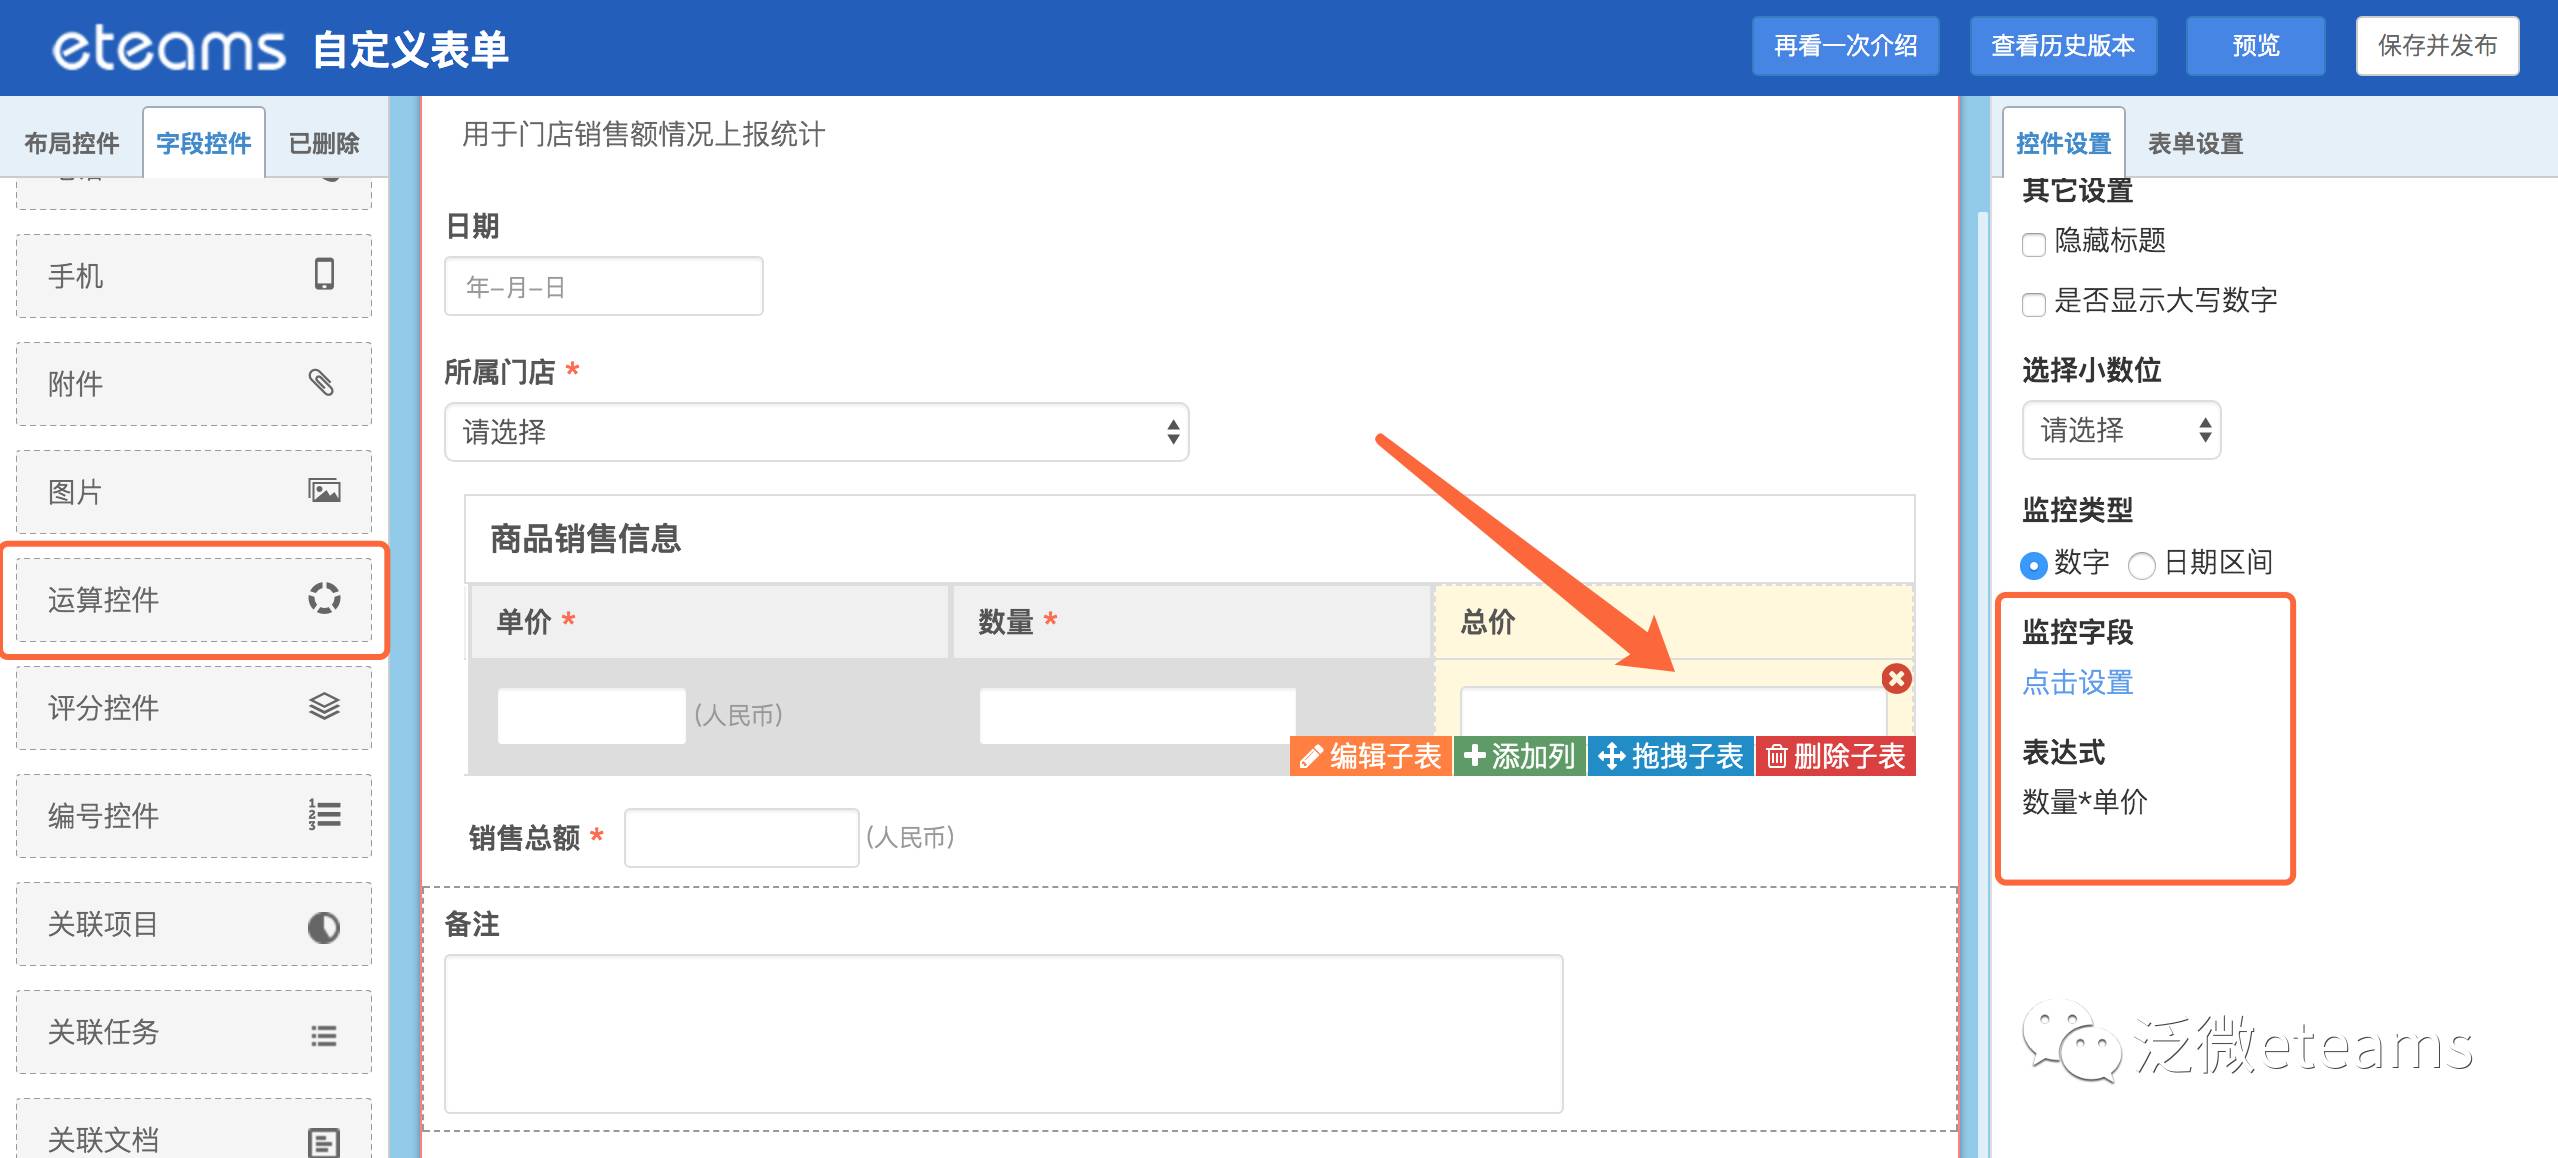Click the numbered list icon in 编号控件

pyautogui.click(x=324, y=814)
